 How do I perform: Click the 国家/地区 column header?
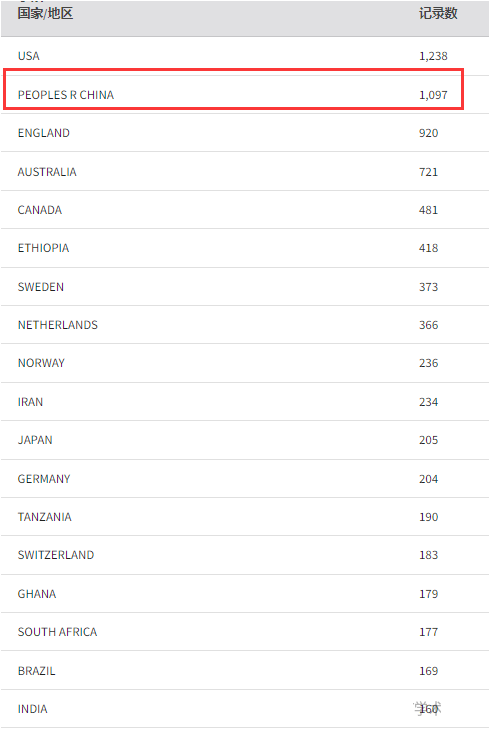pos(45,13)
